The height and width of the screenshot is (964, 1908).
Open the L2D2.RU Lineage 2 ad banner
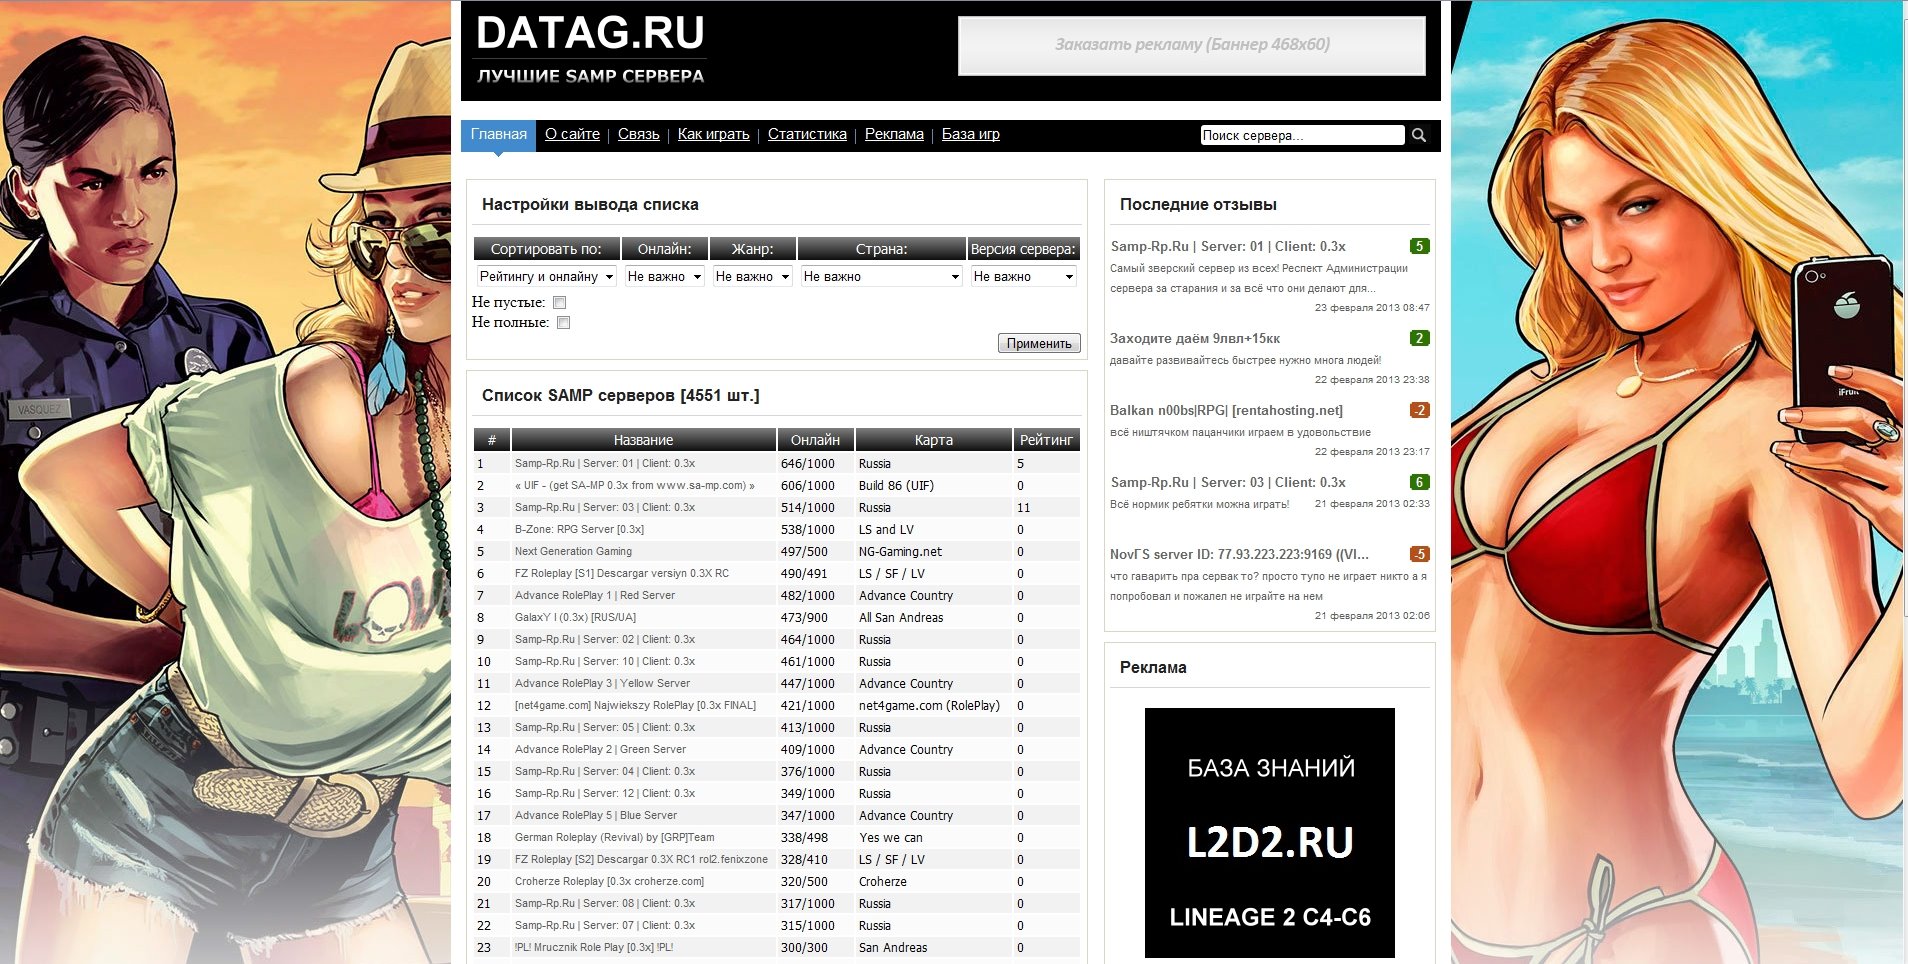(x=1270, y=833)
